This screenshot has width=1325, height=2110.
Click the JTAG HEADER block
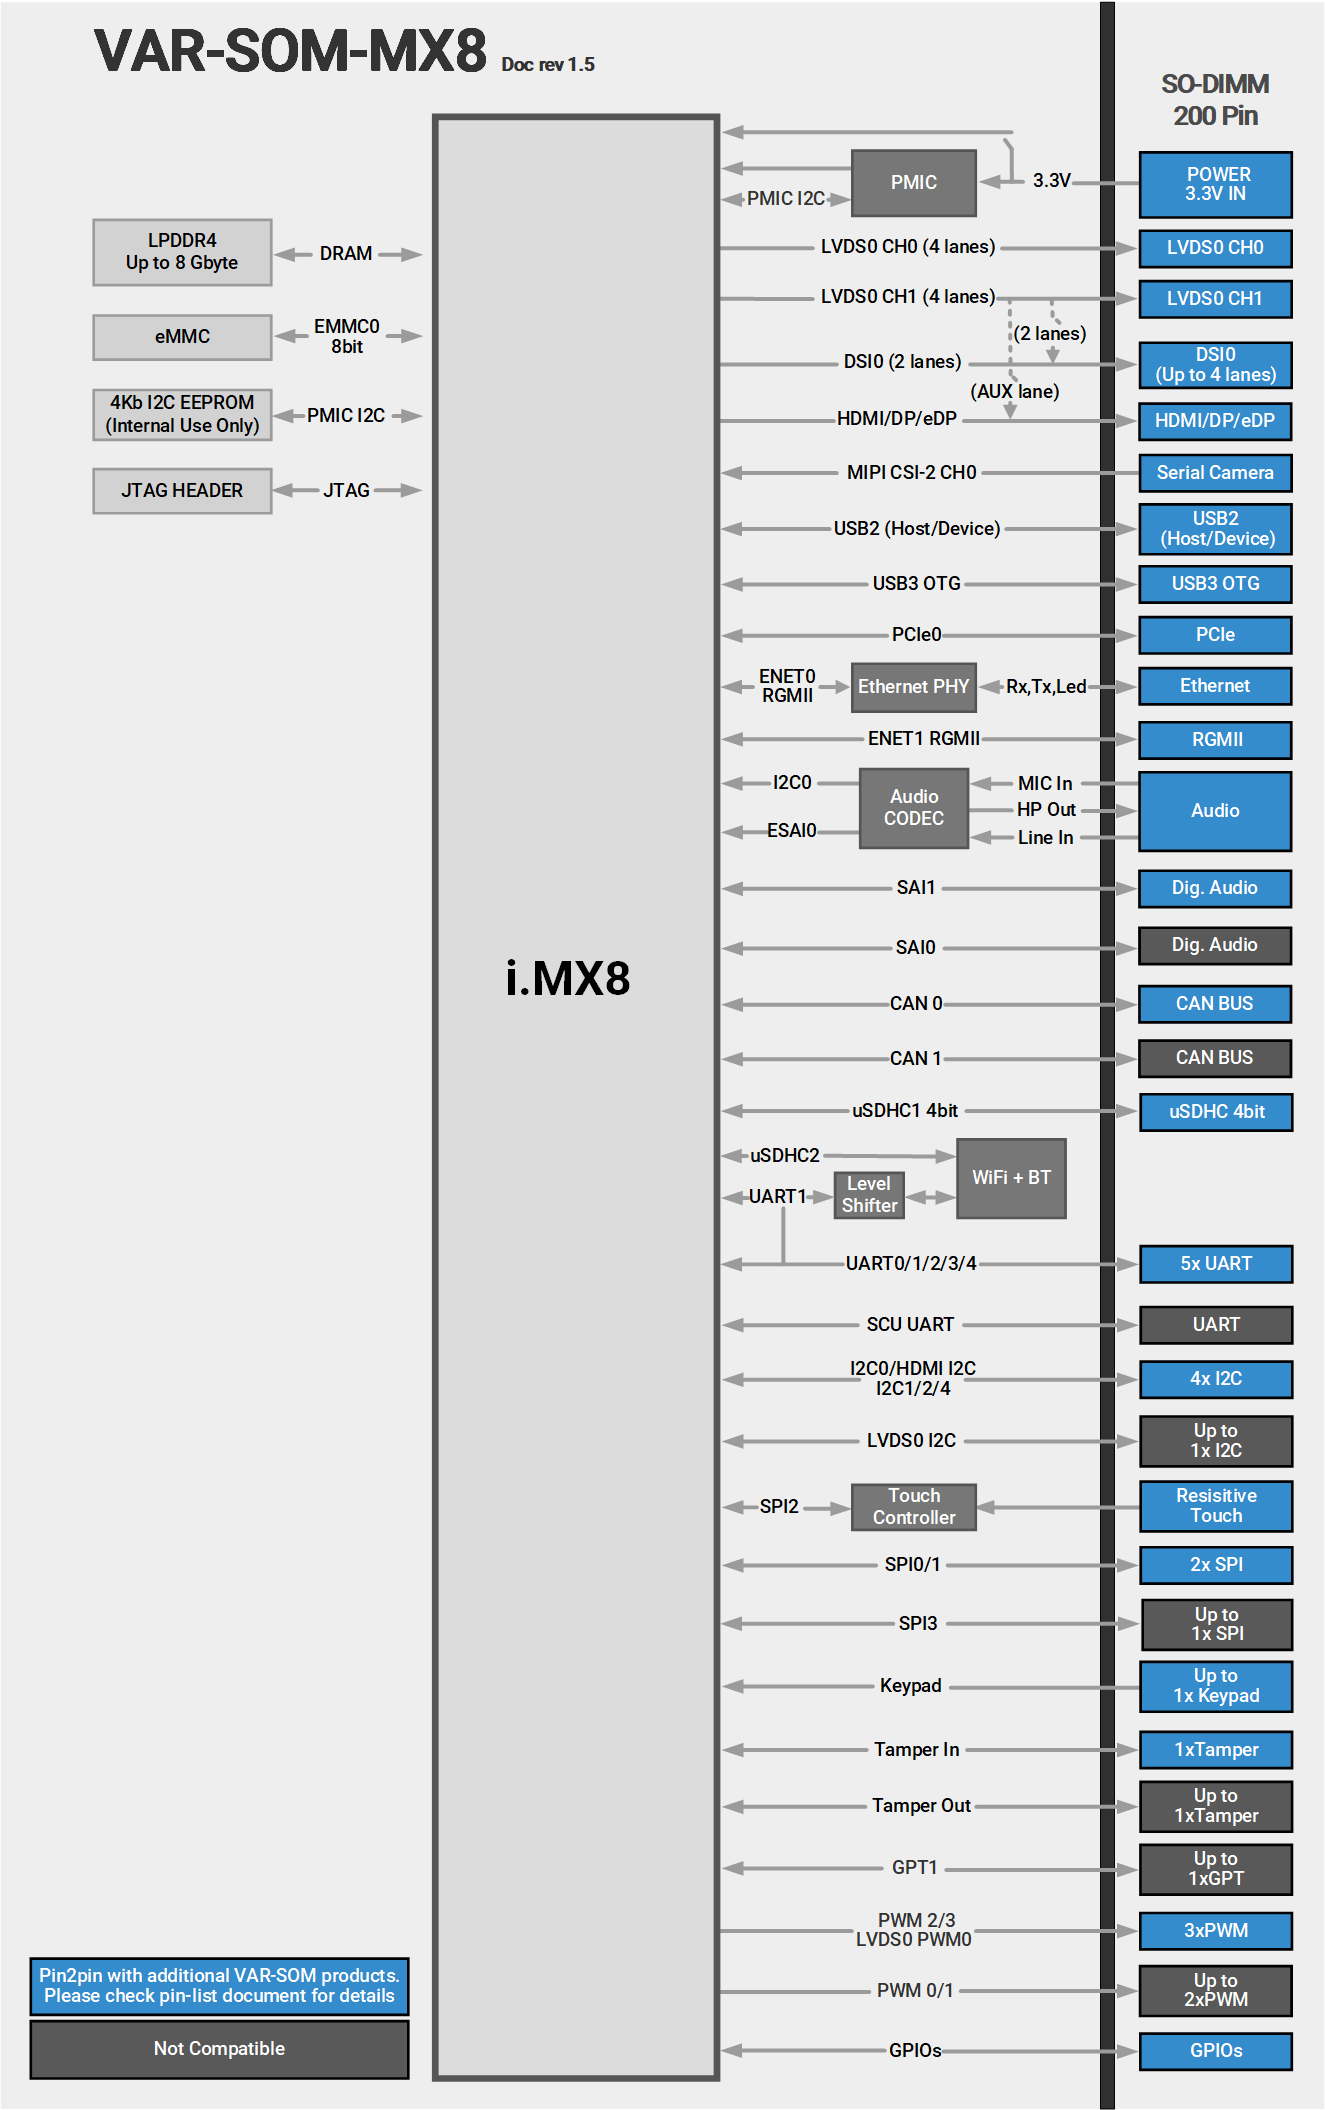point(182,491)
